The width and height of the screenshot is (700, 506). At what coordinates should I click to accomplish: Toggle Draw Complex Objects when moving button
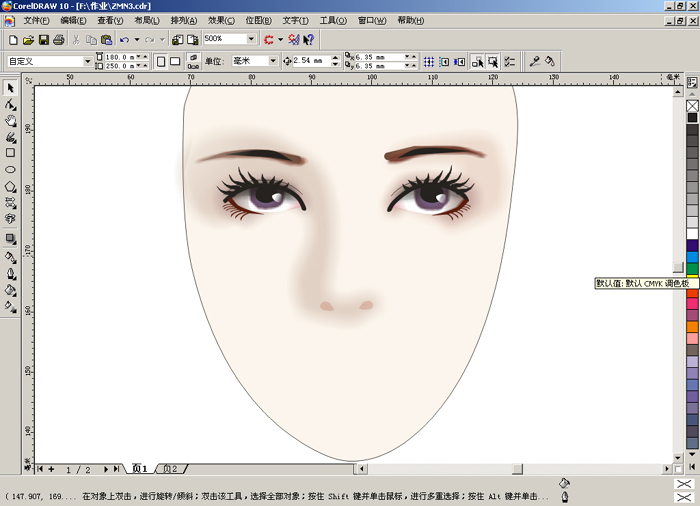coord(477,62)
